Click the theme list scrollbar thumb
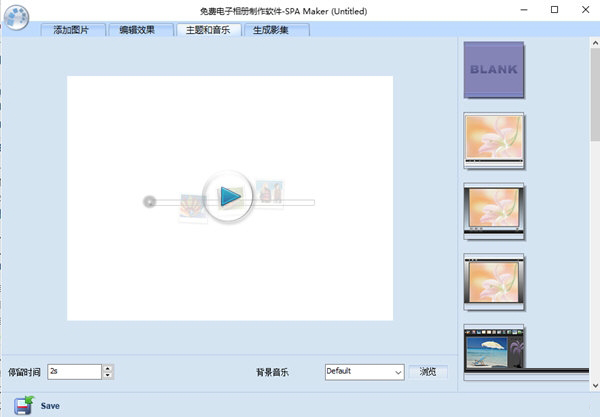The image size is (600, 417). click(595, 94)
